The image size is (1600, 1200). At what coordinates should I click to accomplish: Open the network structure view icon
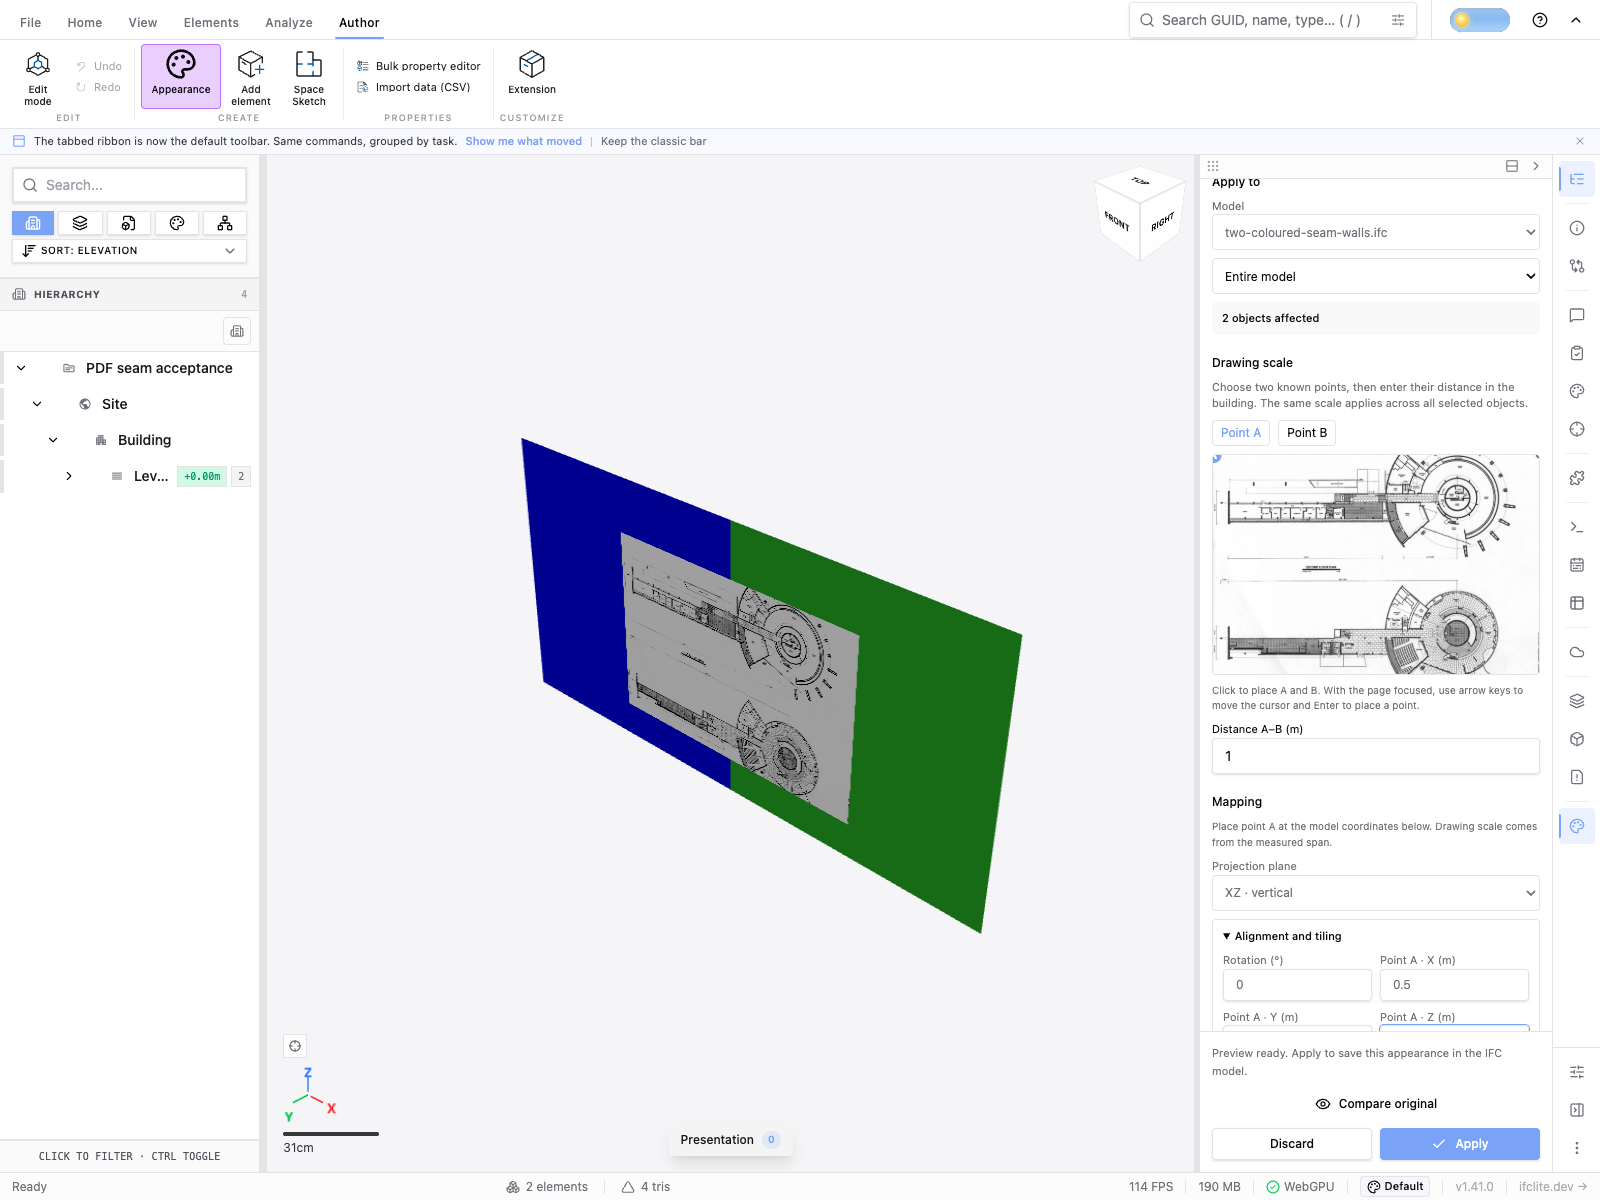click(225, 223)
